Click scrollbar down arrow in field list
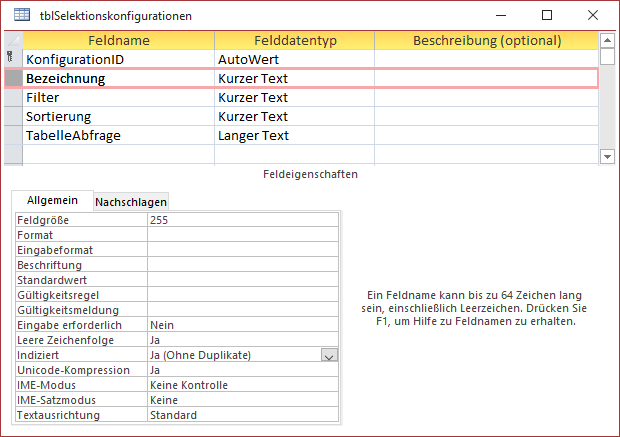The width and height of the screenshot is (620, 437). (607, 157)
